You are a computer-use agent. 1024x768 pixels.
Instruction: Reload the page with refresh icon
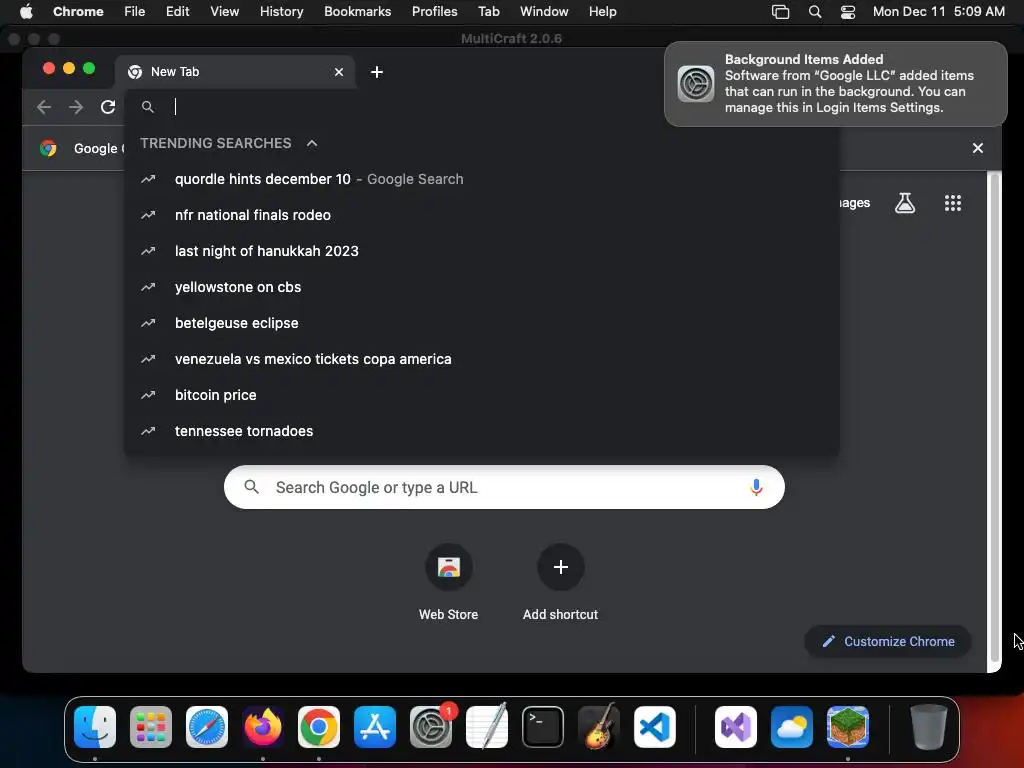coord(108,107)
